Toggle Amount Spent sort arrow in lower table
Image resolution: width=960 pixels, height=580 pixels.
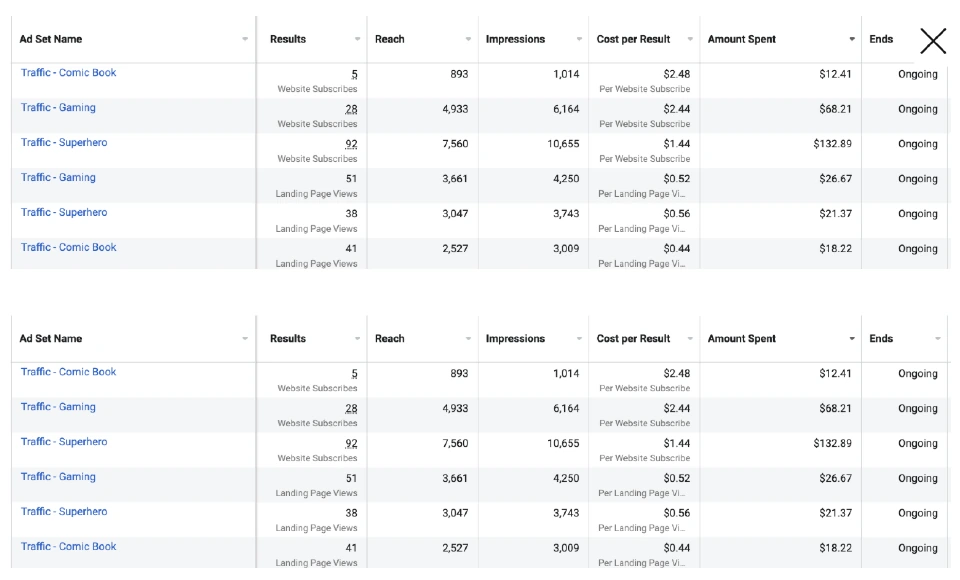tap(852, 339)
